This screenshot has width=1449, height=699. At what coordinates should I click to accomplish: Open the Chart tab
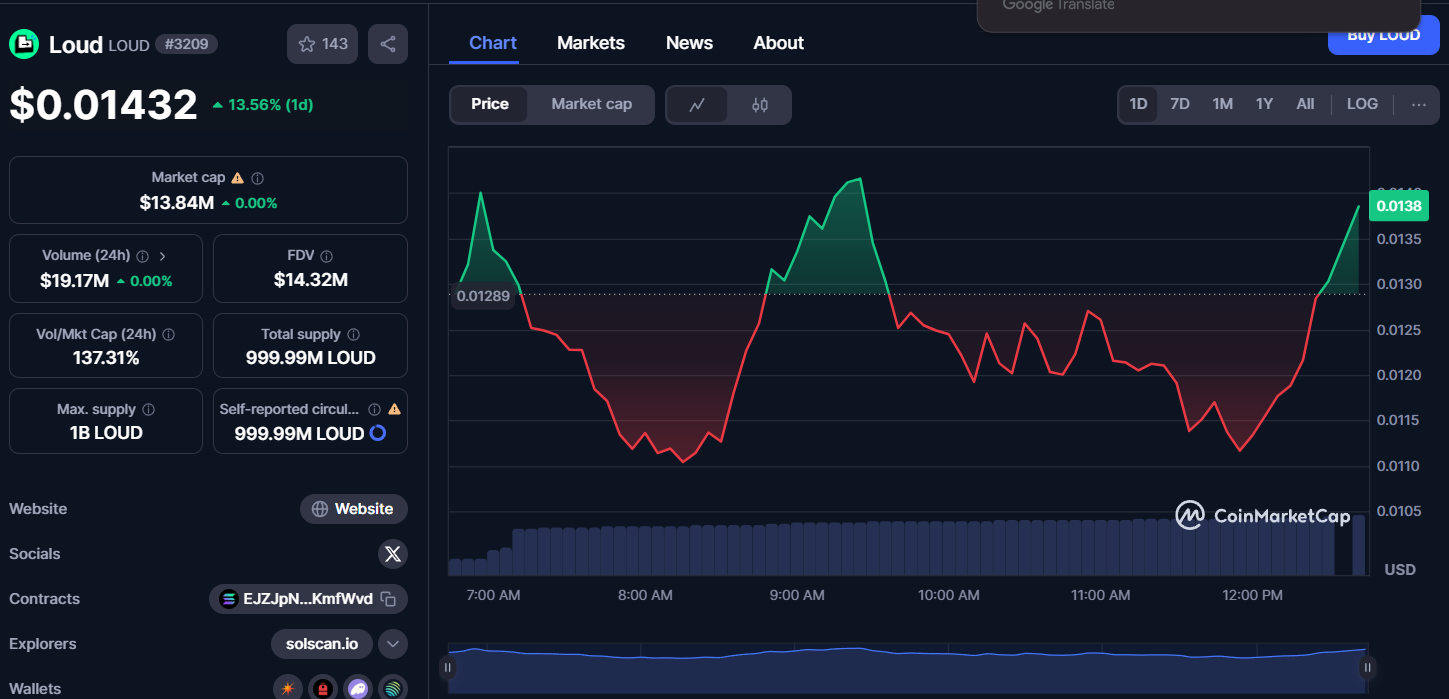493,43
